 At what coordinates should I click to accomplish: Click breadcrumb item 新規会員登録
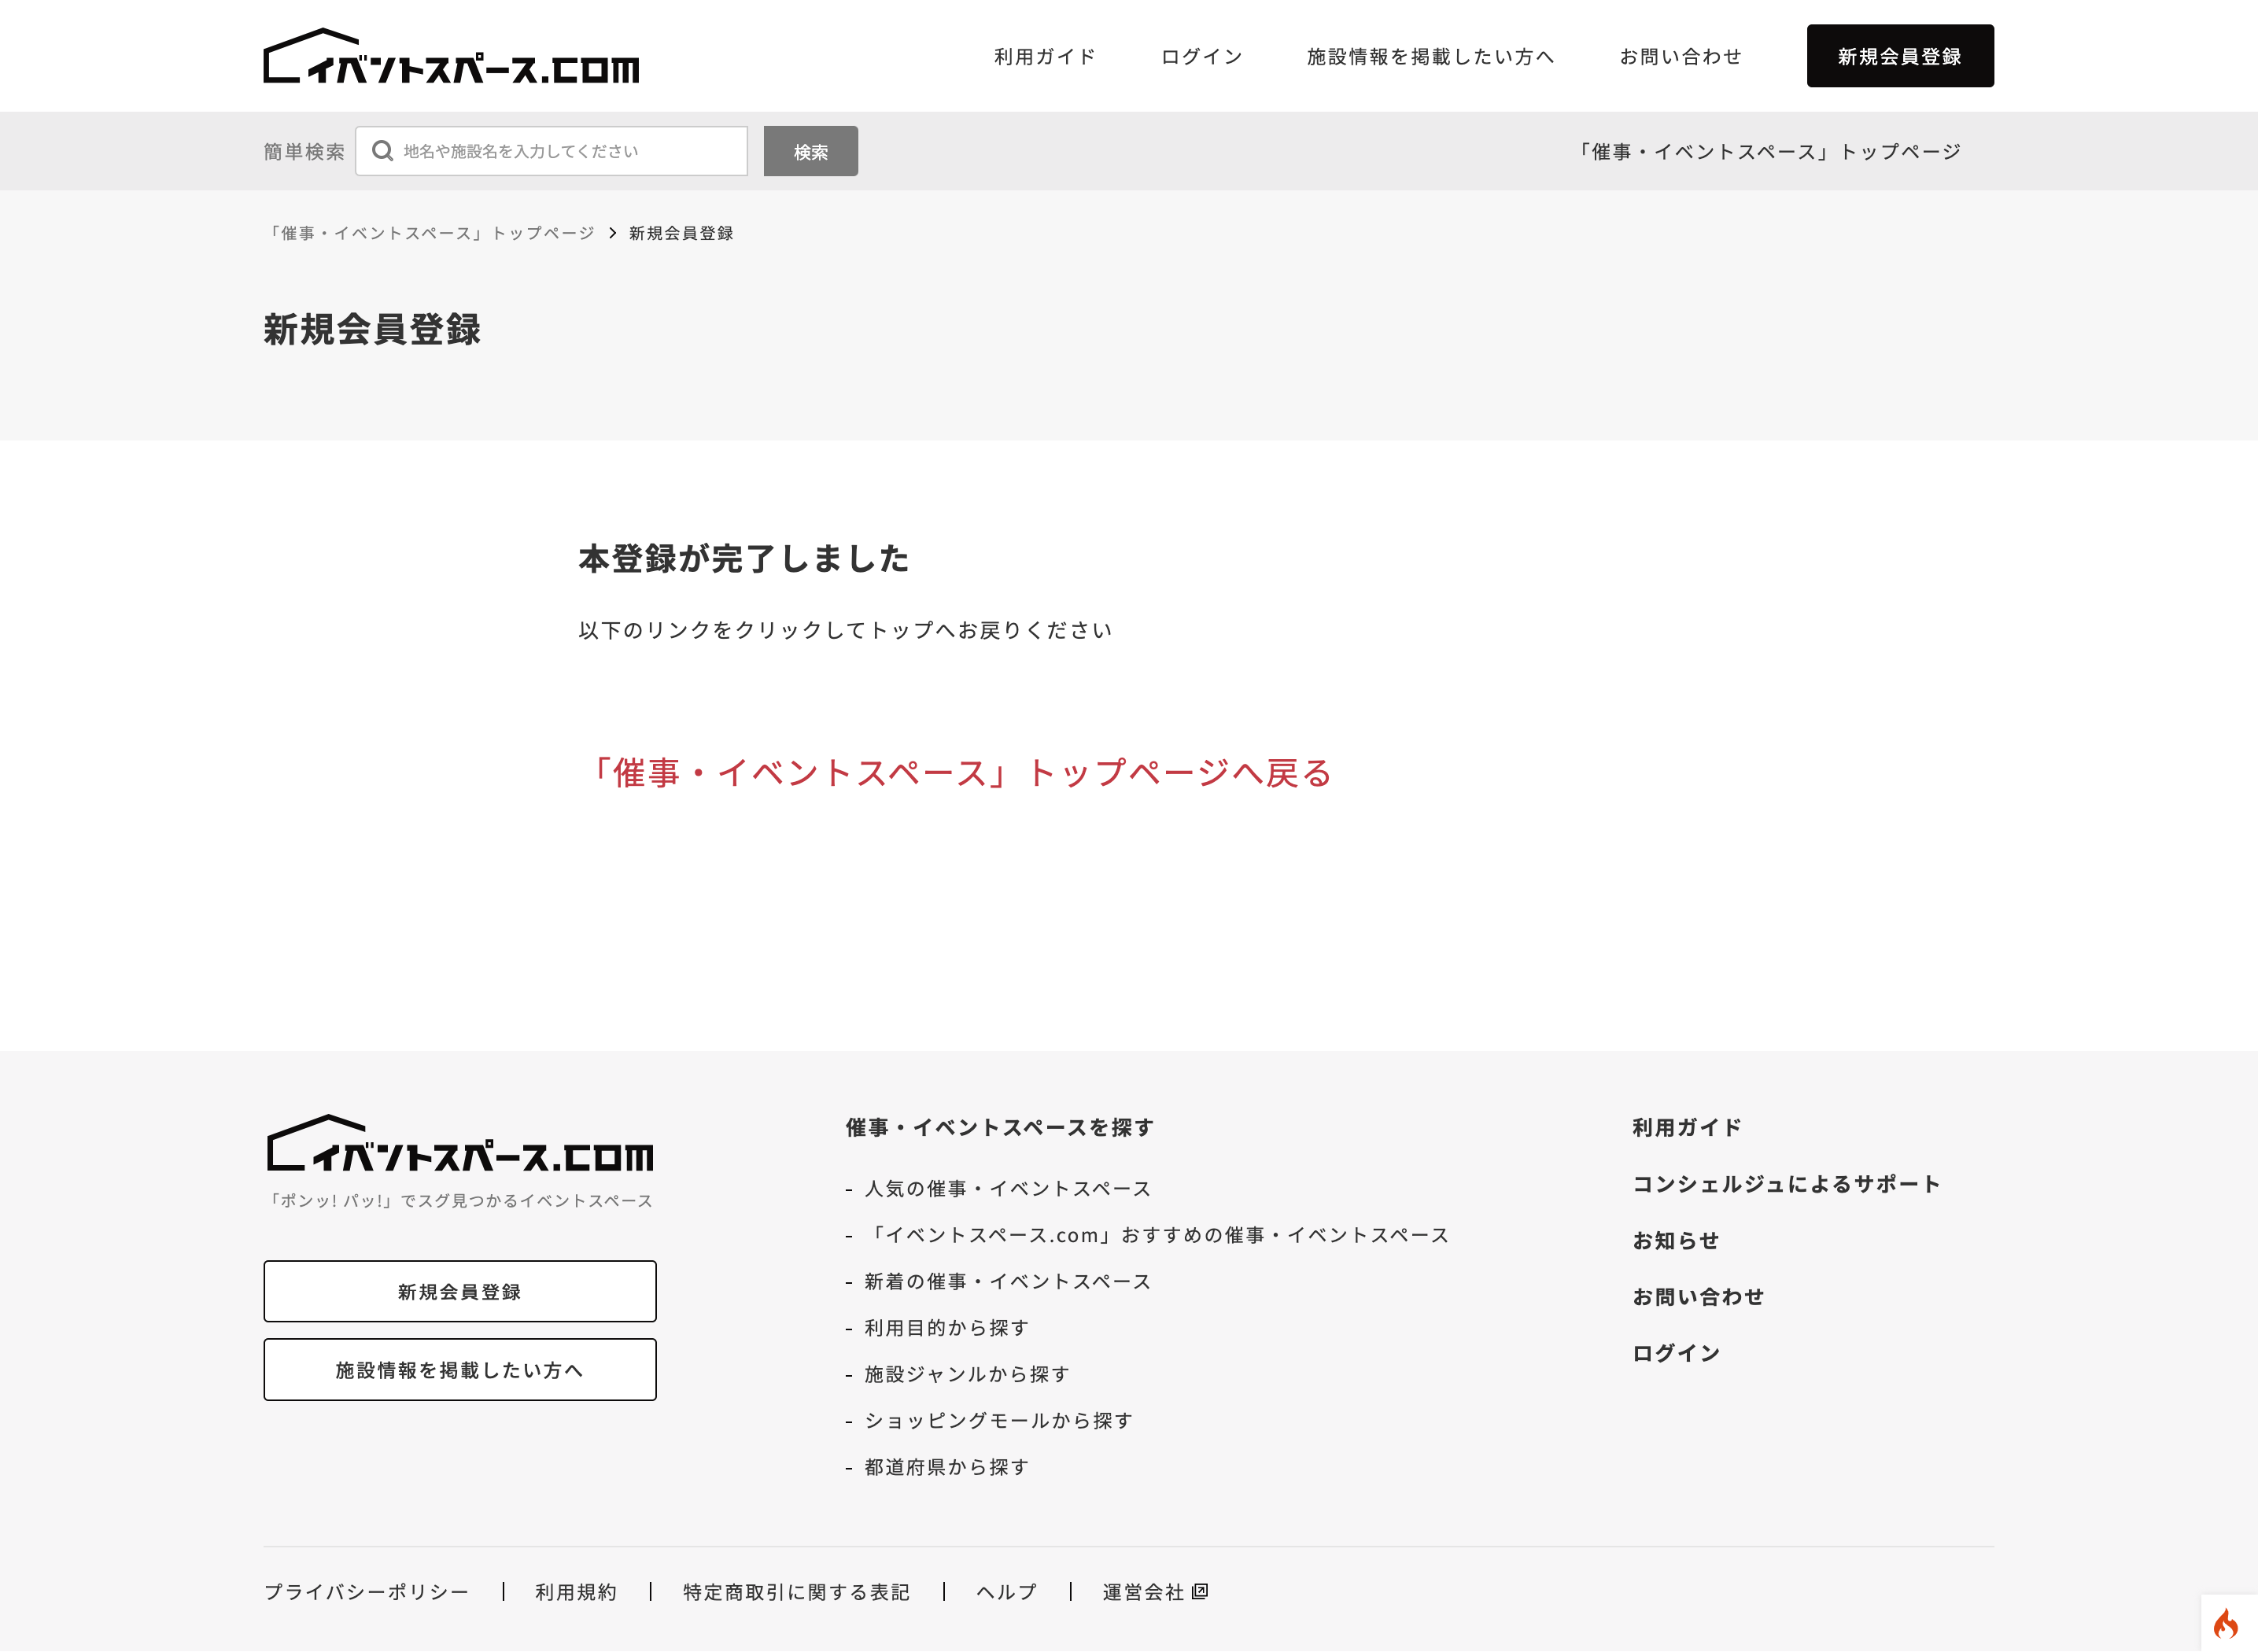point(681,233)
